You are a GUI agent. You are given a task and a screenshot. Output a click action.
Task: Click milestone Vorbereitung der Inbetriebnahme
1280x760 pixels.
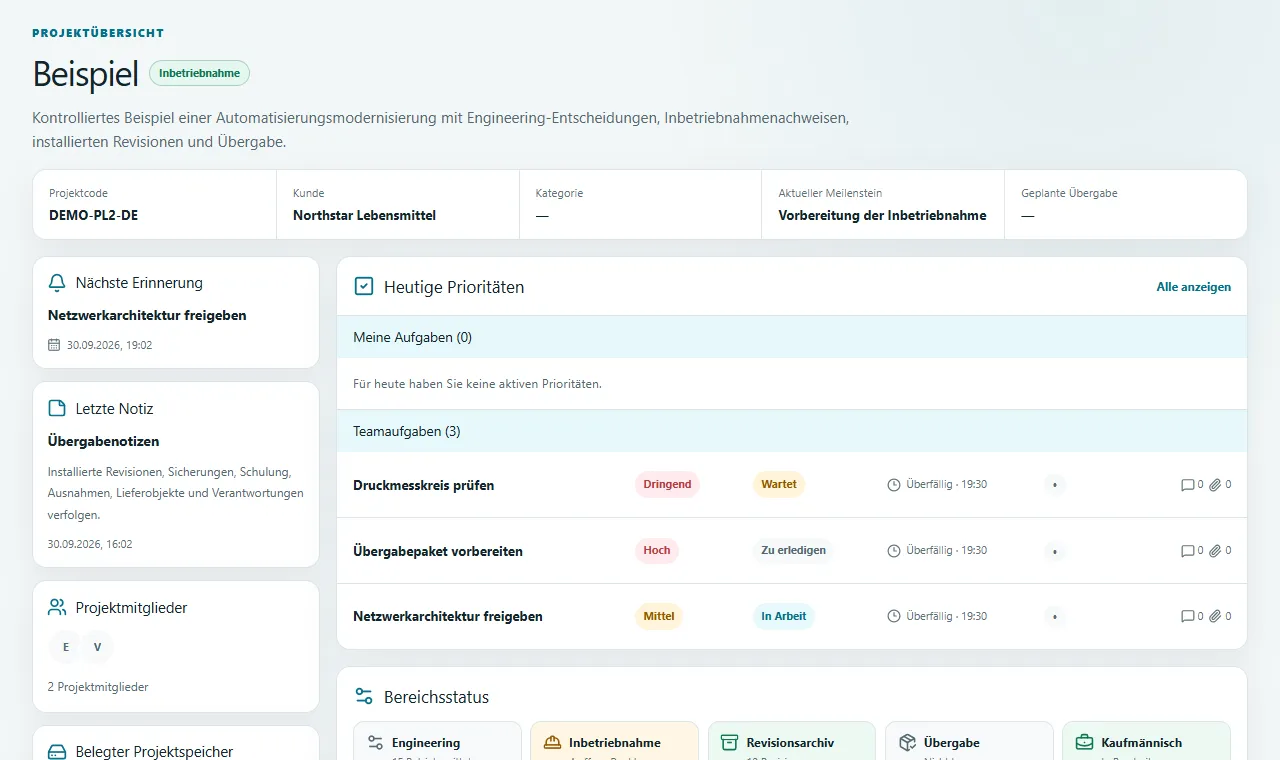[x=883, y=215]
